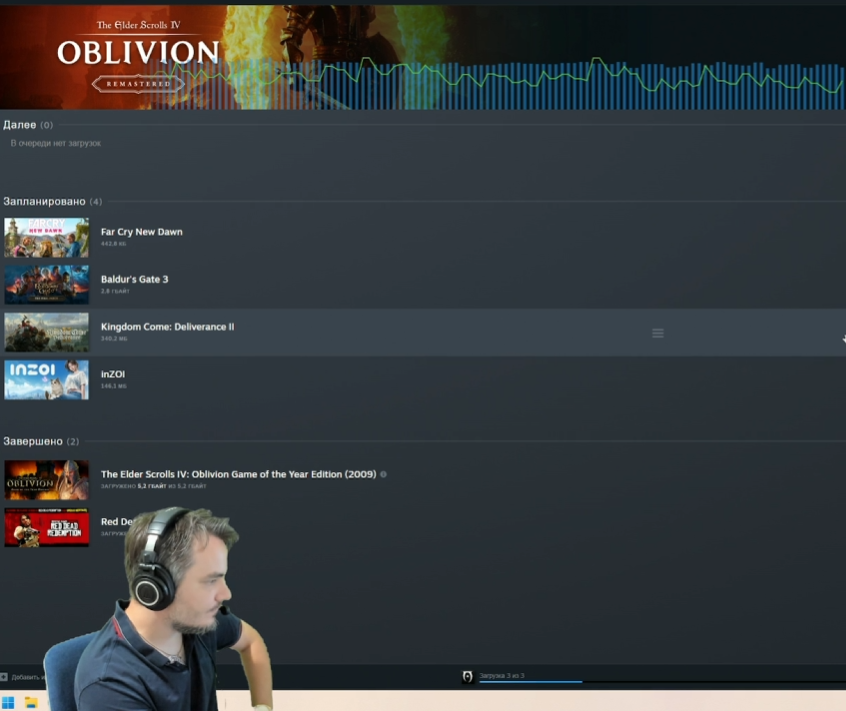This screenshot has width=846, height=711.
Task: Click the 'Загрузка 3 из 3' status text
Action: click(502, 675)
